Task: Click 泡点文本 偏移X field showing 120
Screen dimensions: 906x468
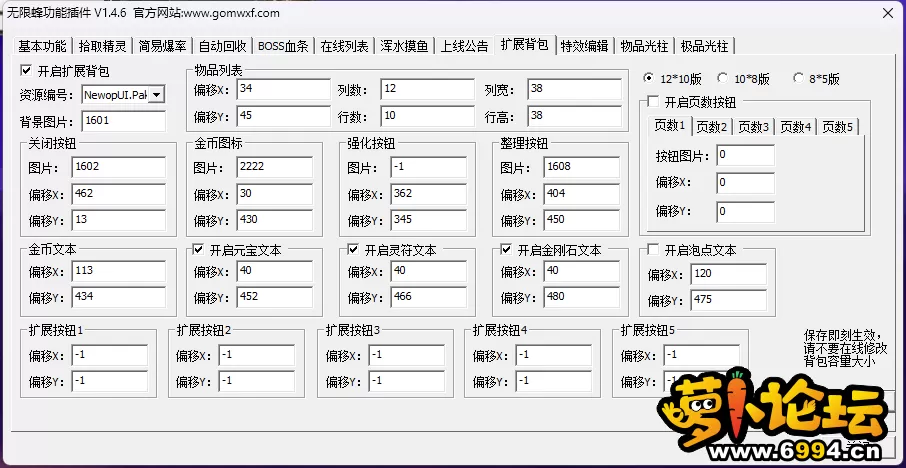Action: pos(728,274)
